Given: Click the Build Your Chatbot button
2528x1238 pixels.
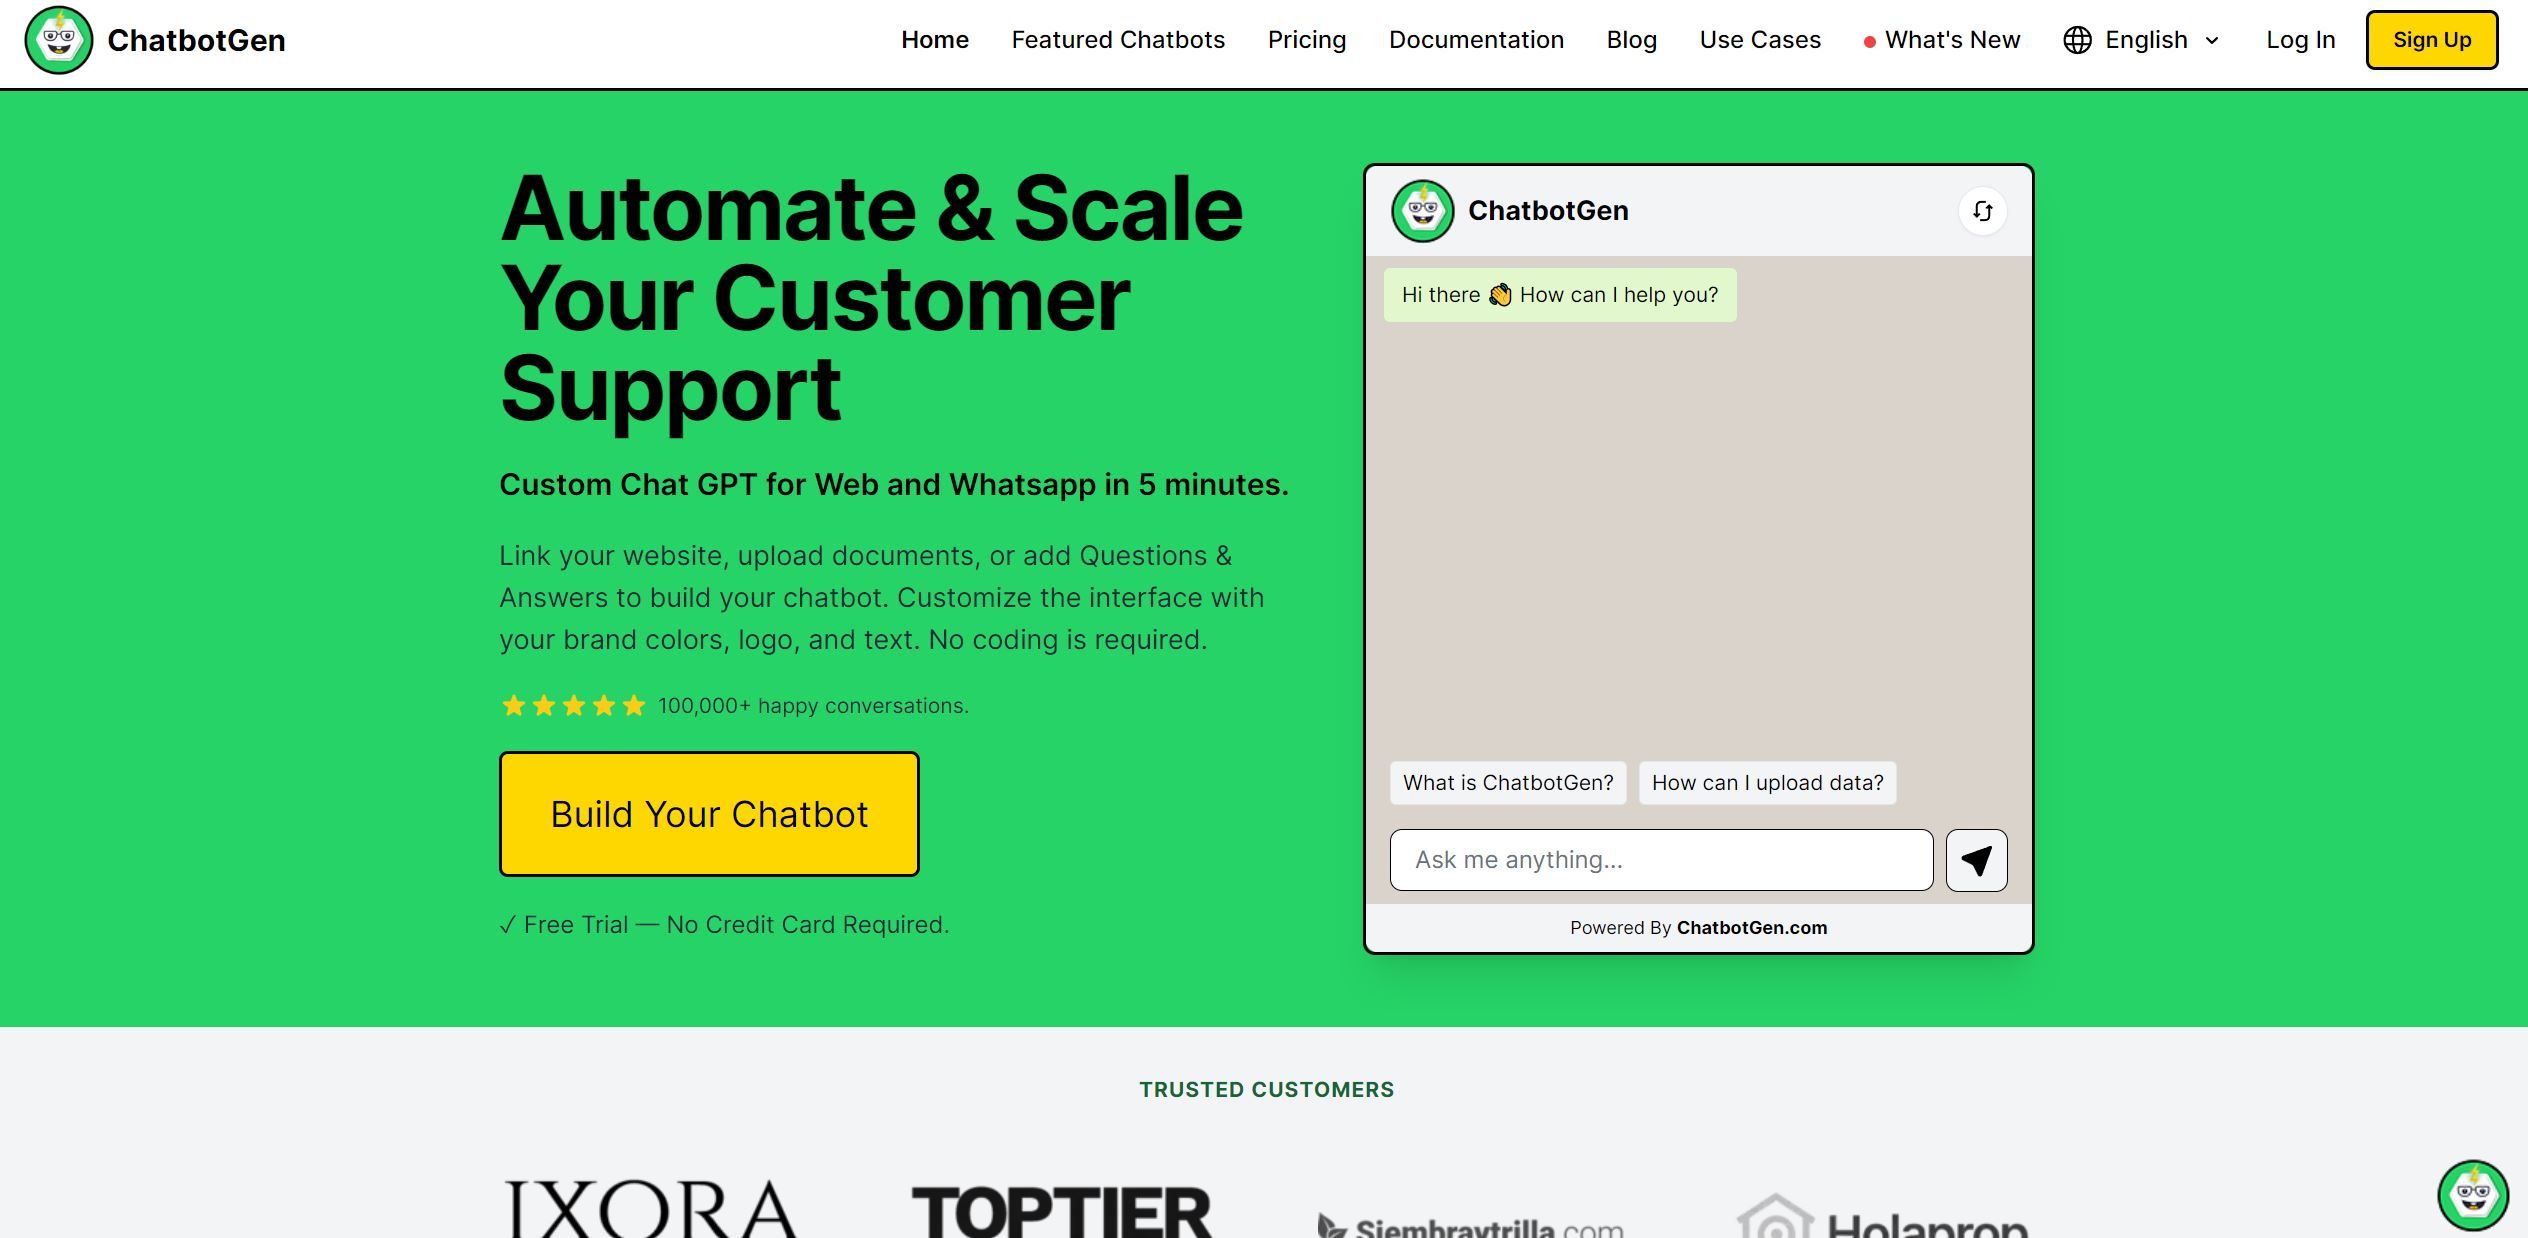Looking at the screenshot, I should tap(709, 812).
